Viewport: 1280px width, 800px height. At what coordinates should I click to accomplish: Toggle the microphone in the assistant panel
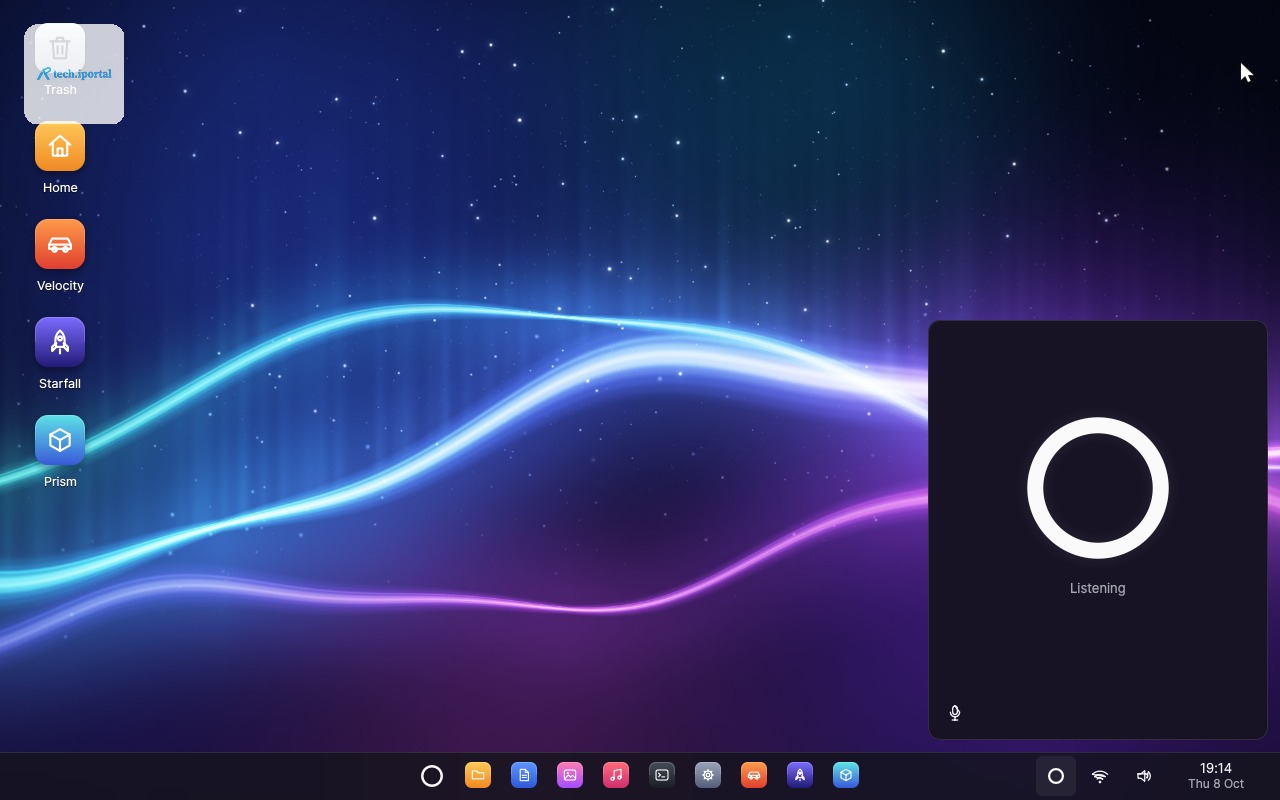[955, 713]
